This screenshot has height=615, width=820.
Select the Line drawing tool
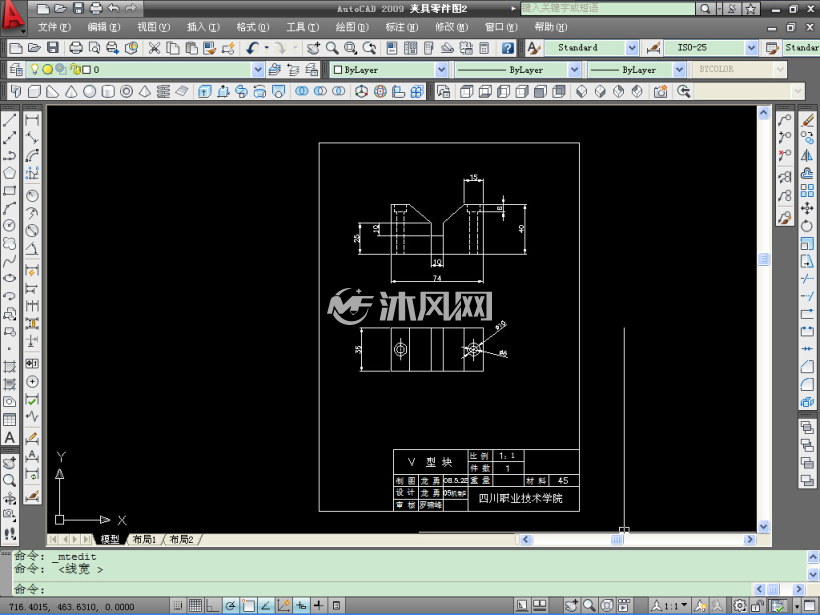click(x=9, y=120)
